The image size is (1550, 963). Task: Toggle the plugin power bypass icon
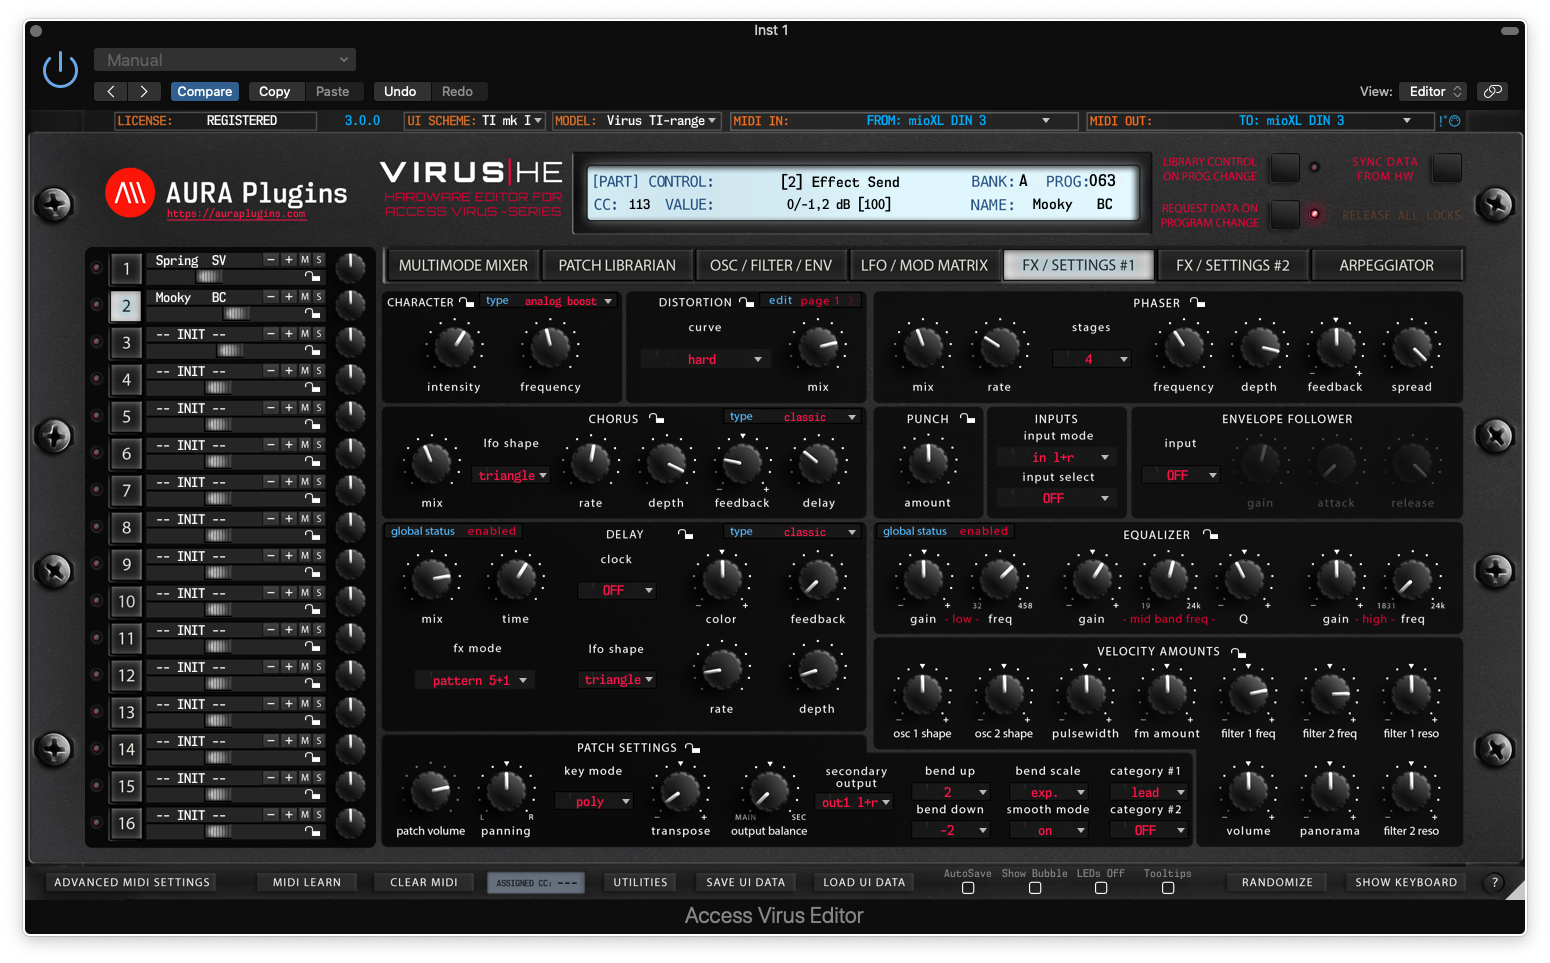[x=60, y=70]
